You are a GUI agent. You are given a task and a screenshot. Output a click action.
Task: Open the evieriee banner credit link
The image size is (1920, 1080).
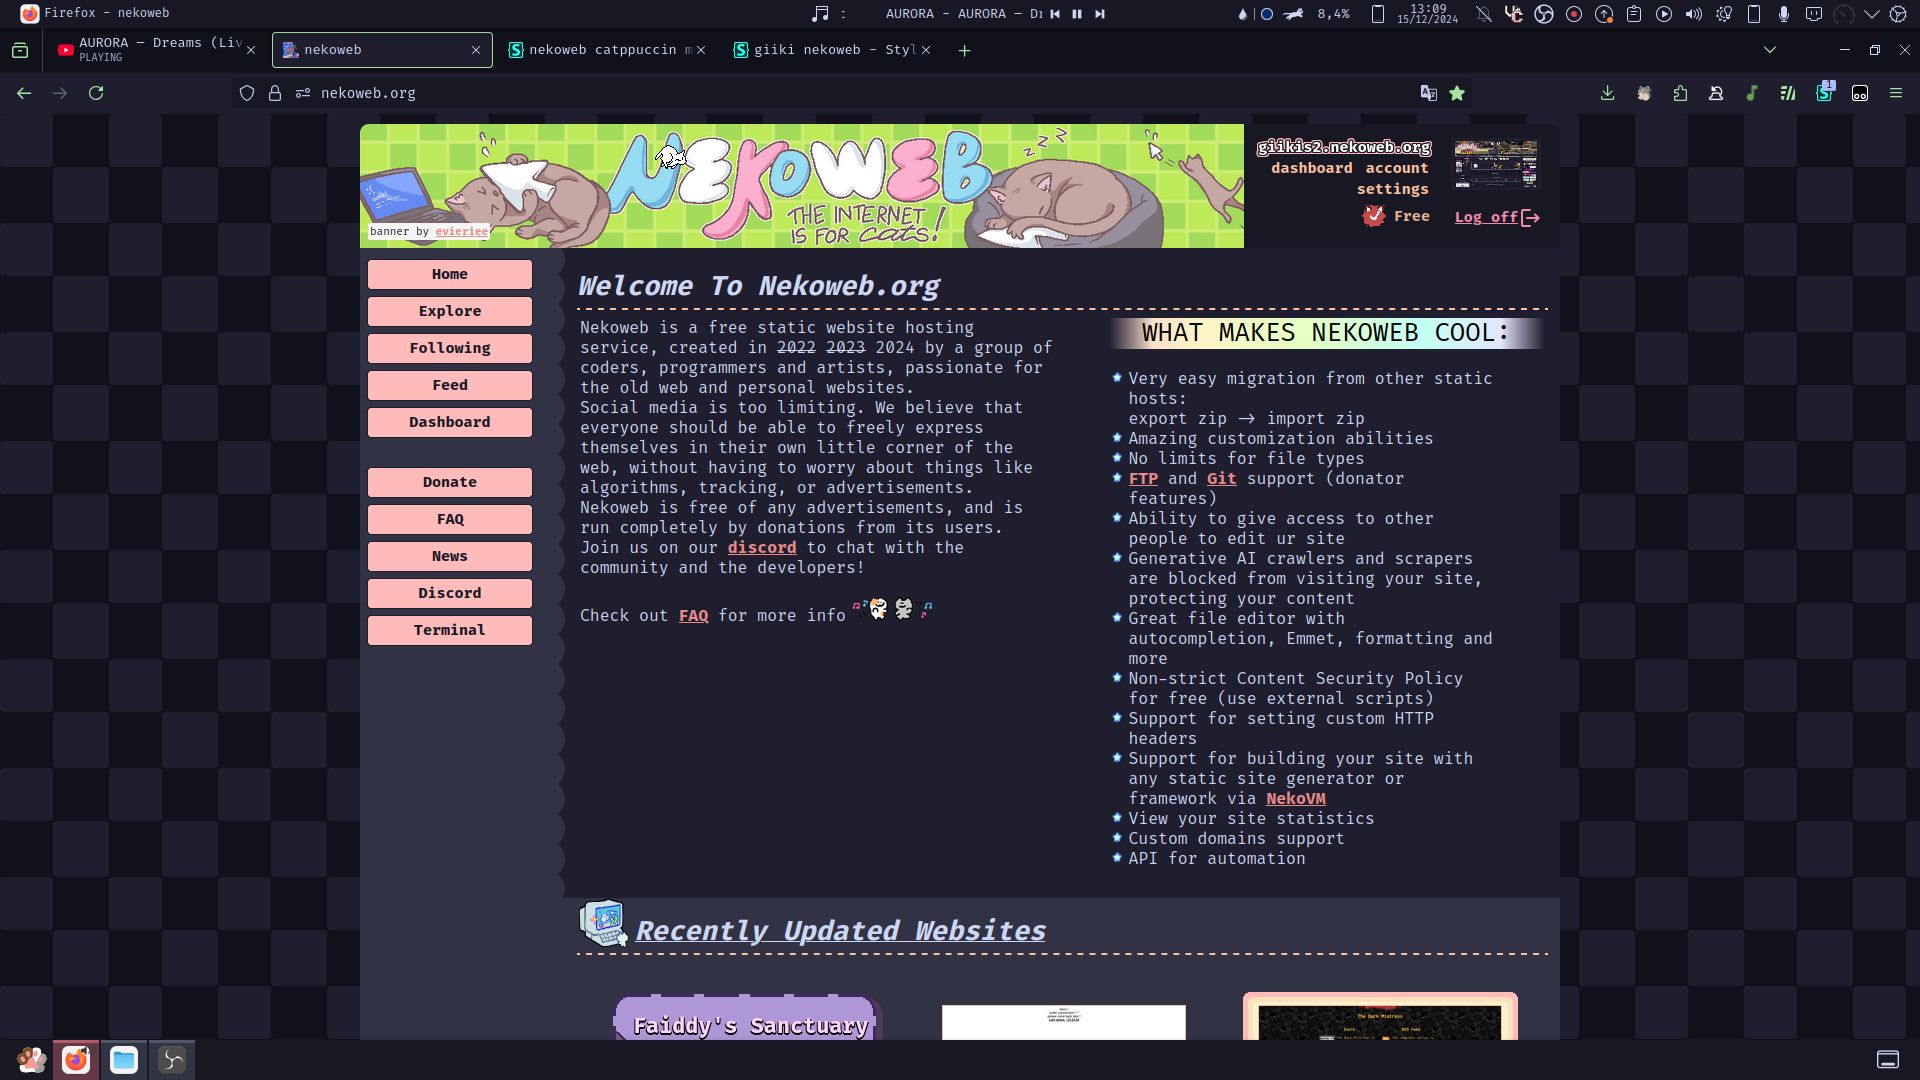pyautogui.click(x=462, y=231)
